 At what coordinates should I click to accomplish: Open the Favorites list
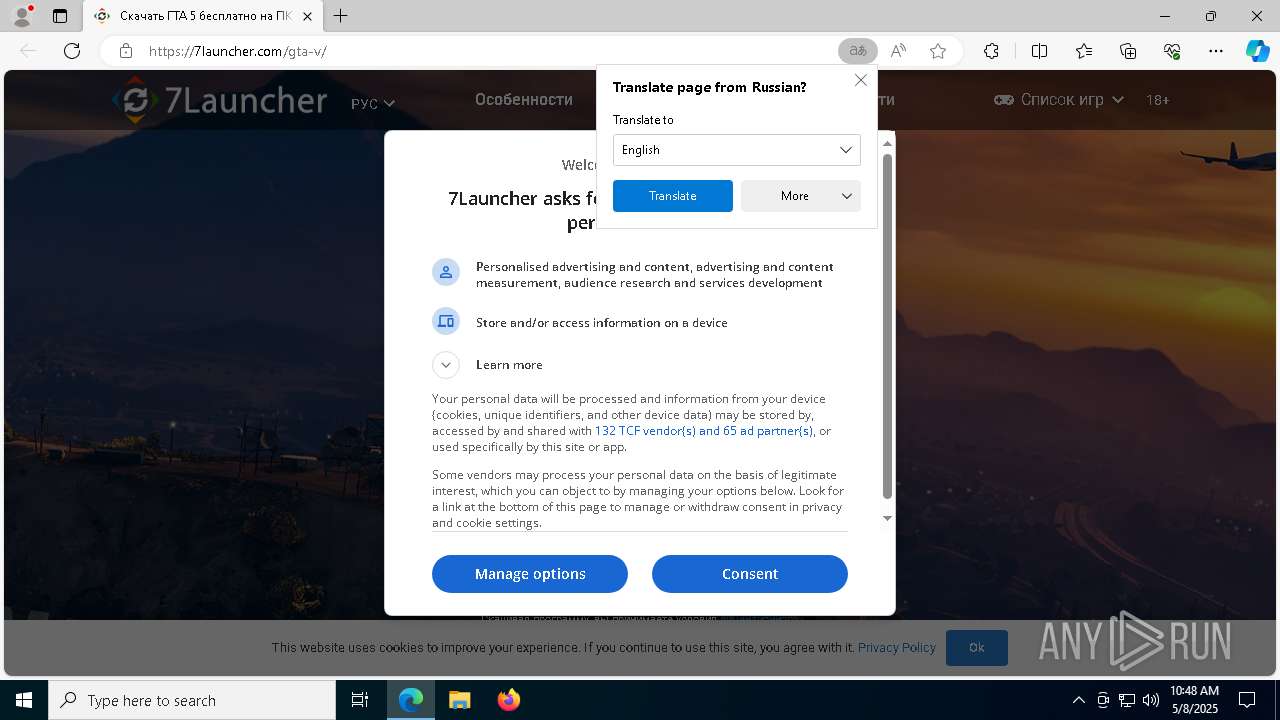[1084, 51]
